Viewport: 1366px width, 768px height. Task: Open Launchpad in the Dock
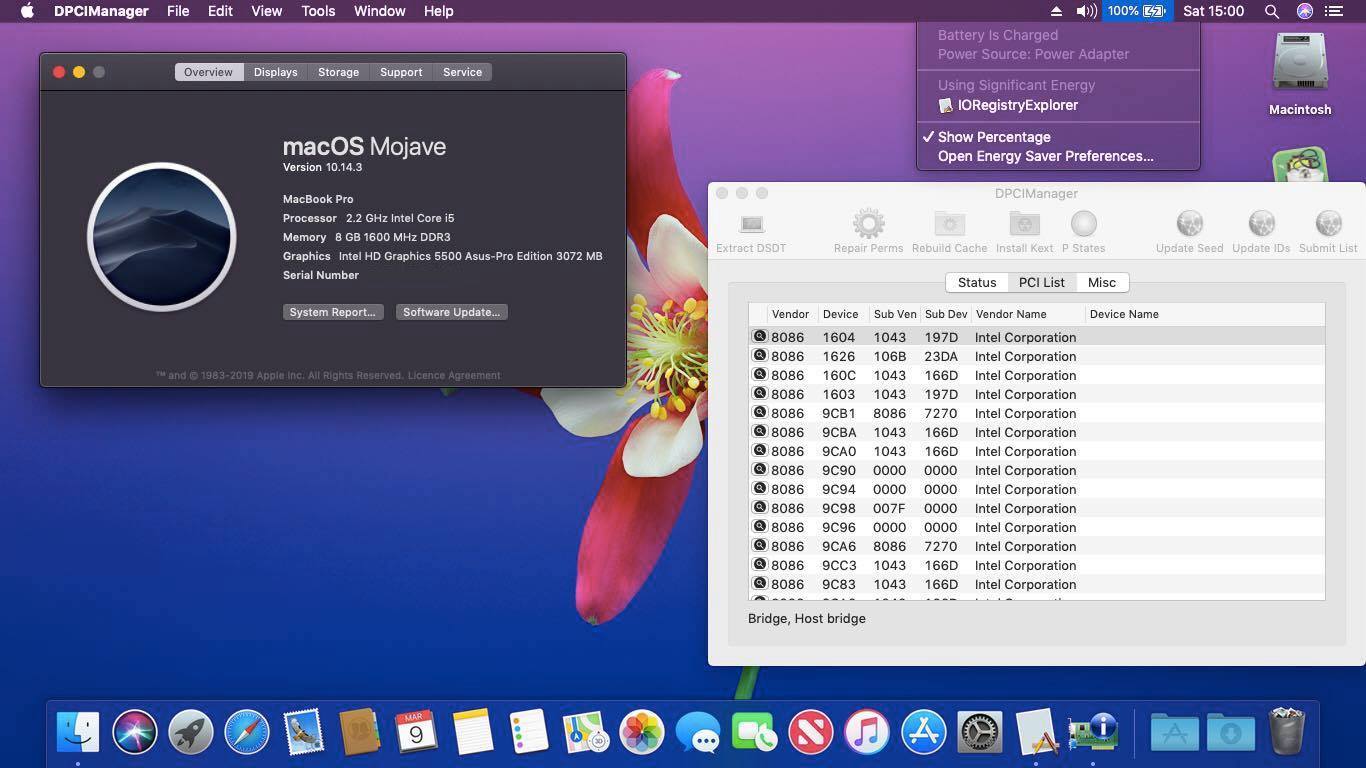(x=190, y=733)
